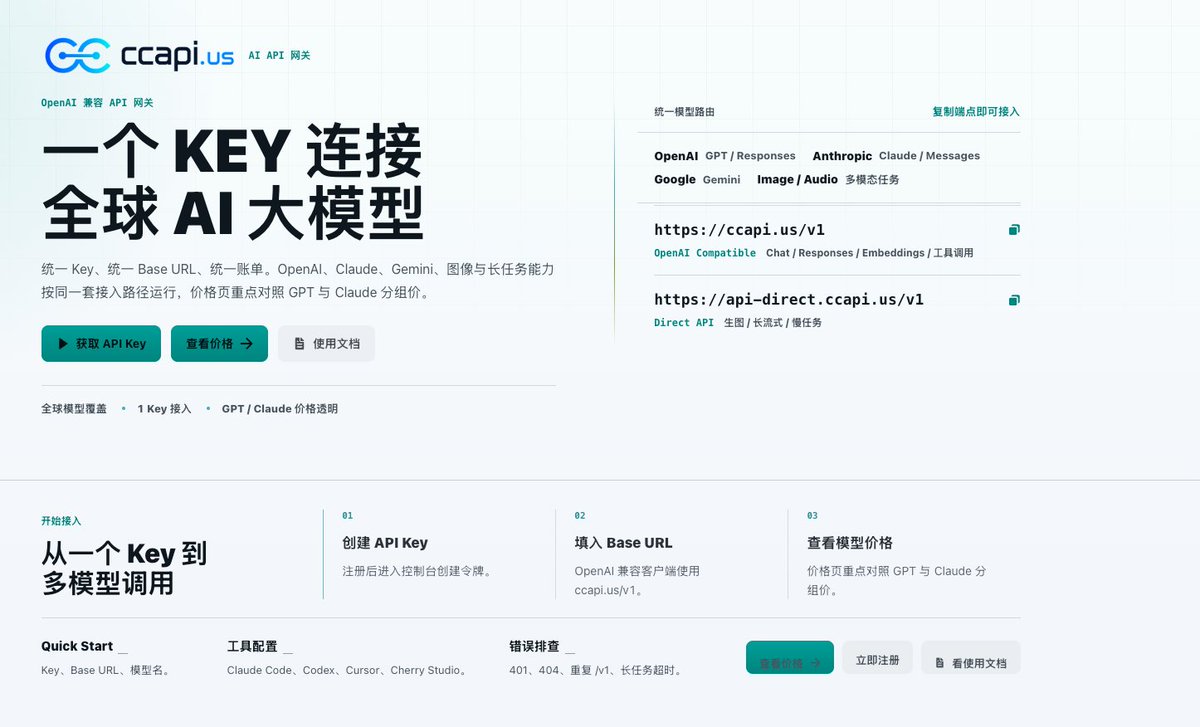Click the 统一模型路由 panel title
This screenshot has width=1200, height=727.
684,112
